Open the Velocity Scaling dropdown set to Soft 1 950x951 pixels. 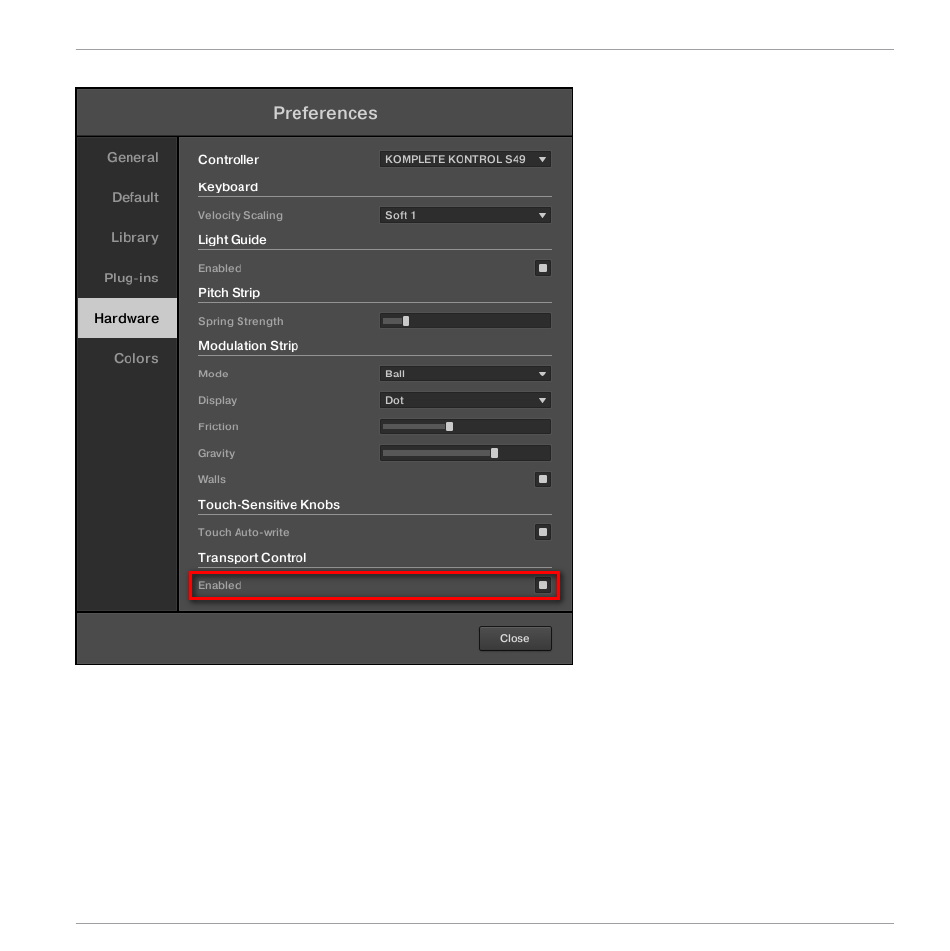tap(465, 215)
